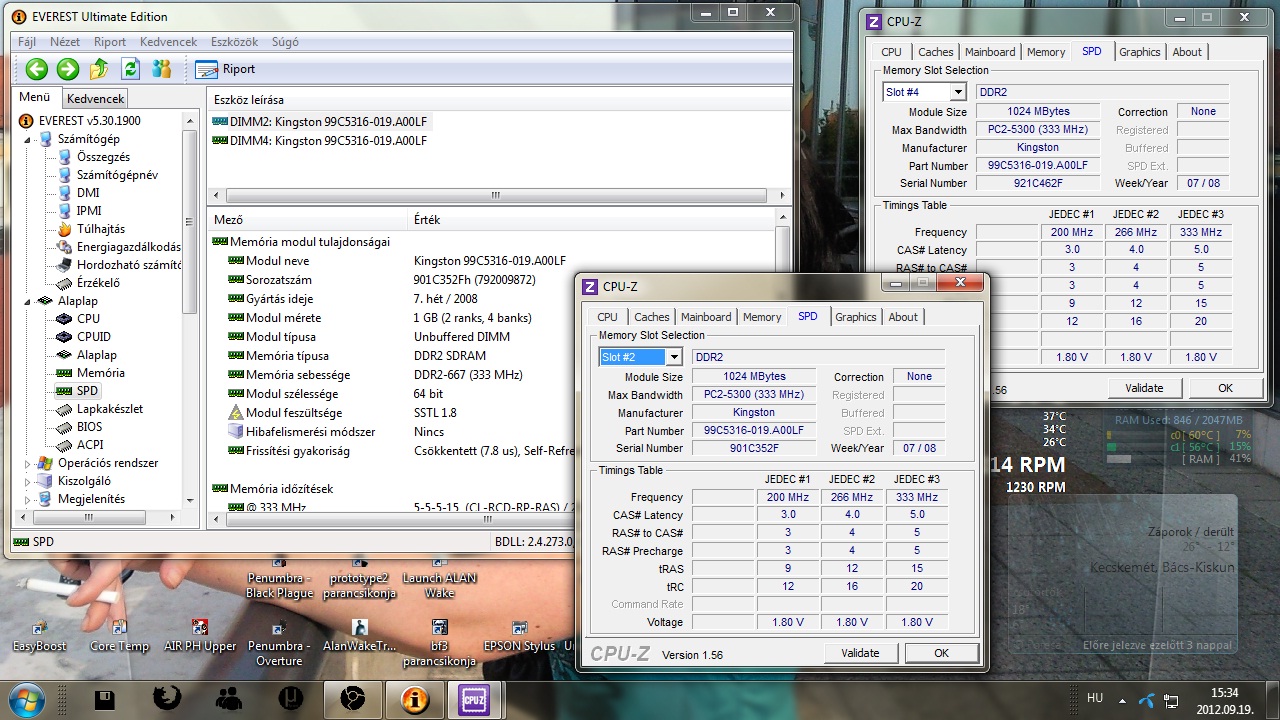Open the Slot #2 dropdown in front CPU-Z
The height and width of the screenshot is (720, 1280).
click(x=674, y=357)
